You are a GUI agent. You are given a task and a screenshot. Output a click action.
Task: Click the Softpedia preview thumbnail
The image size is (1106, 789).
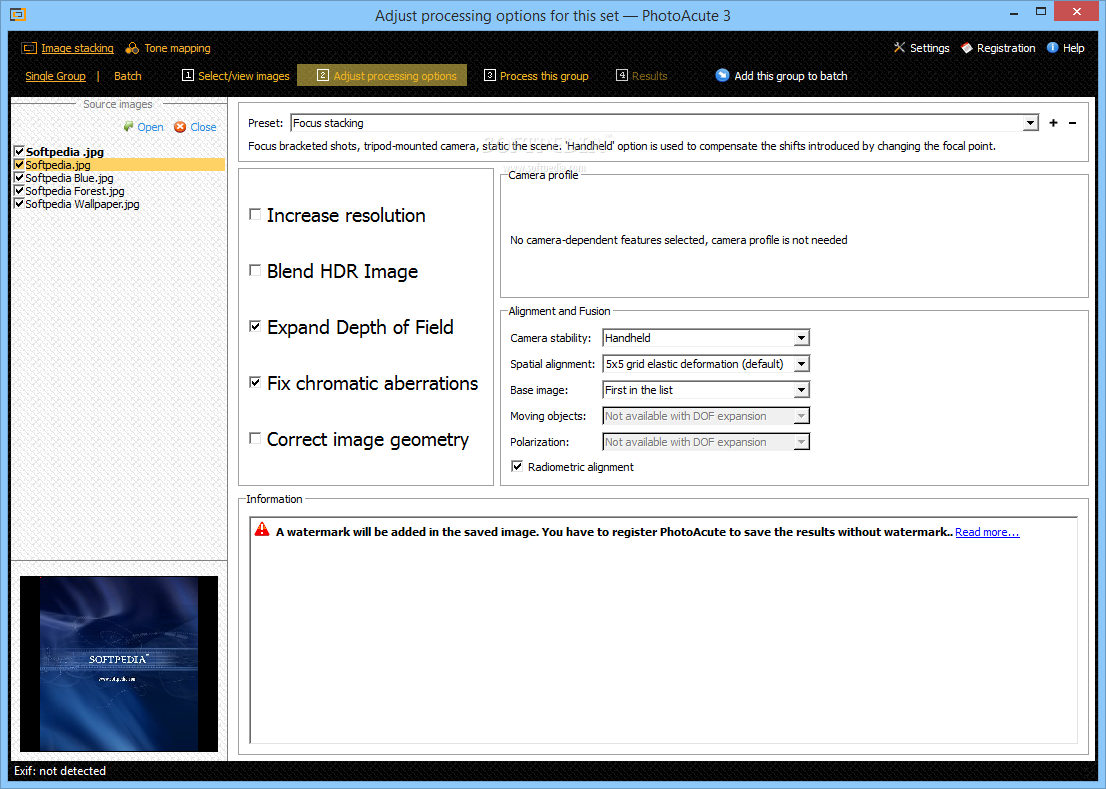pos(118,663)
